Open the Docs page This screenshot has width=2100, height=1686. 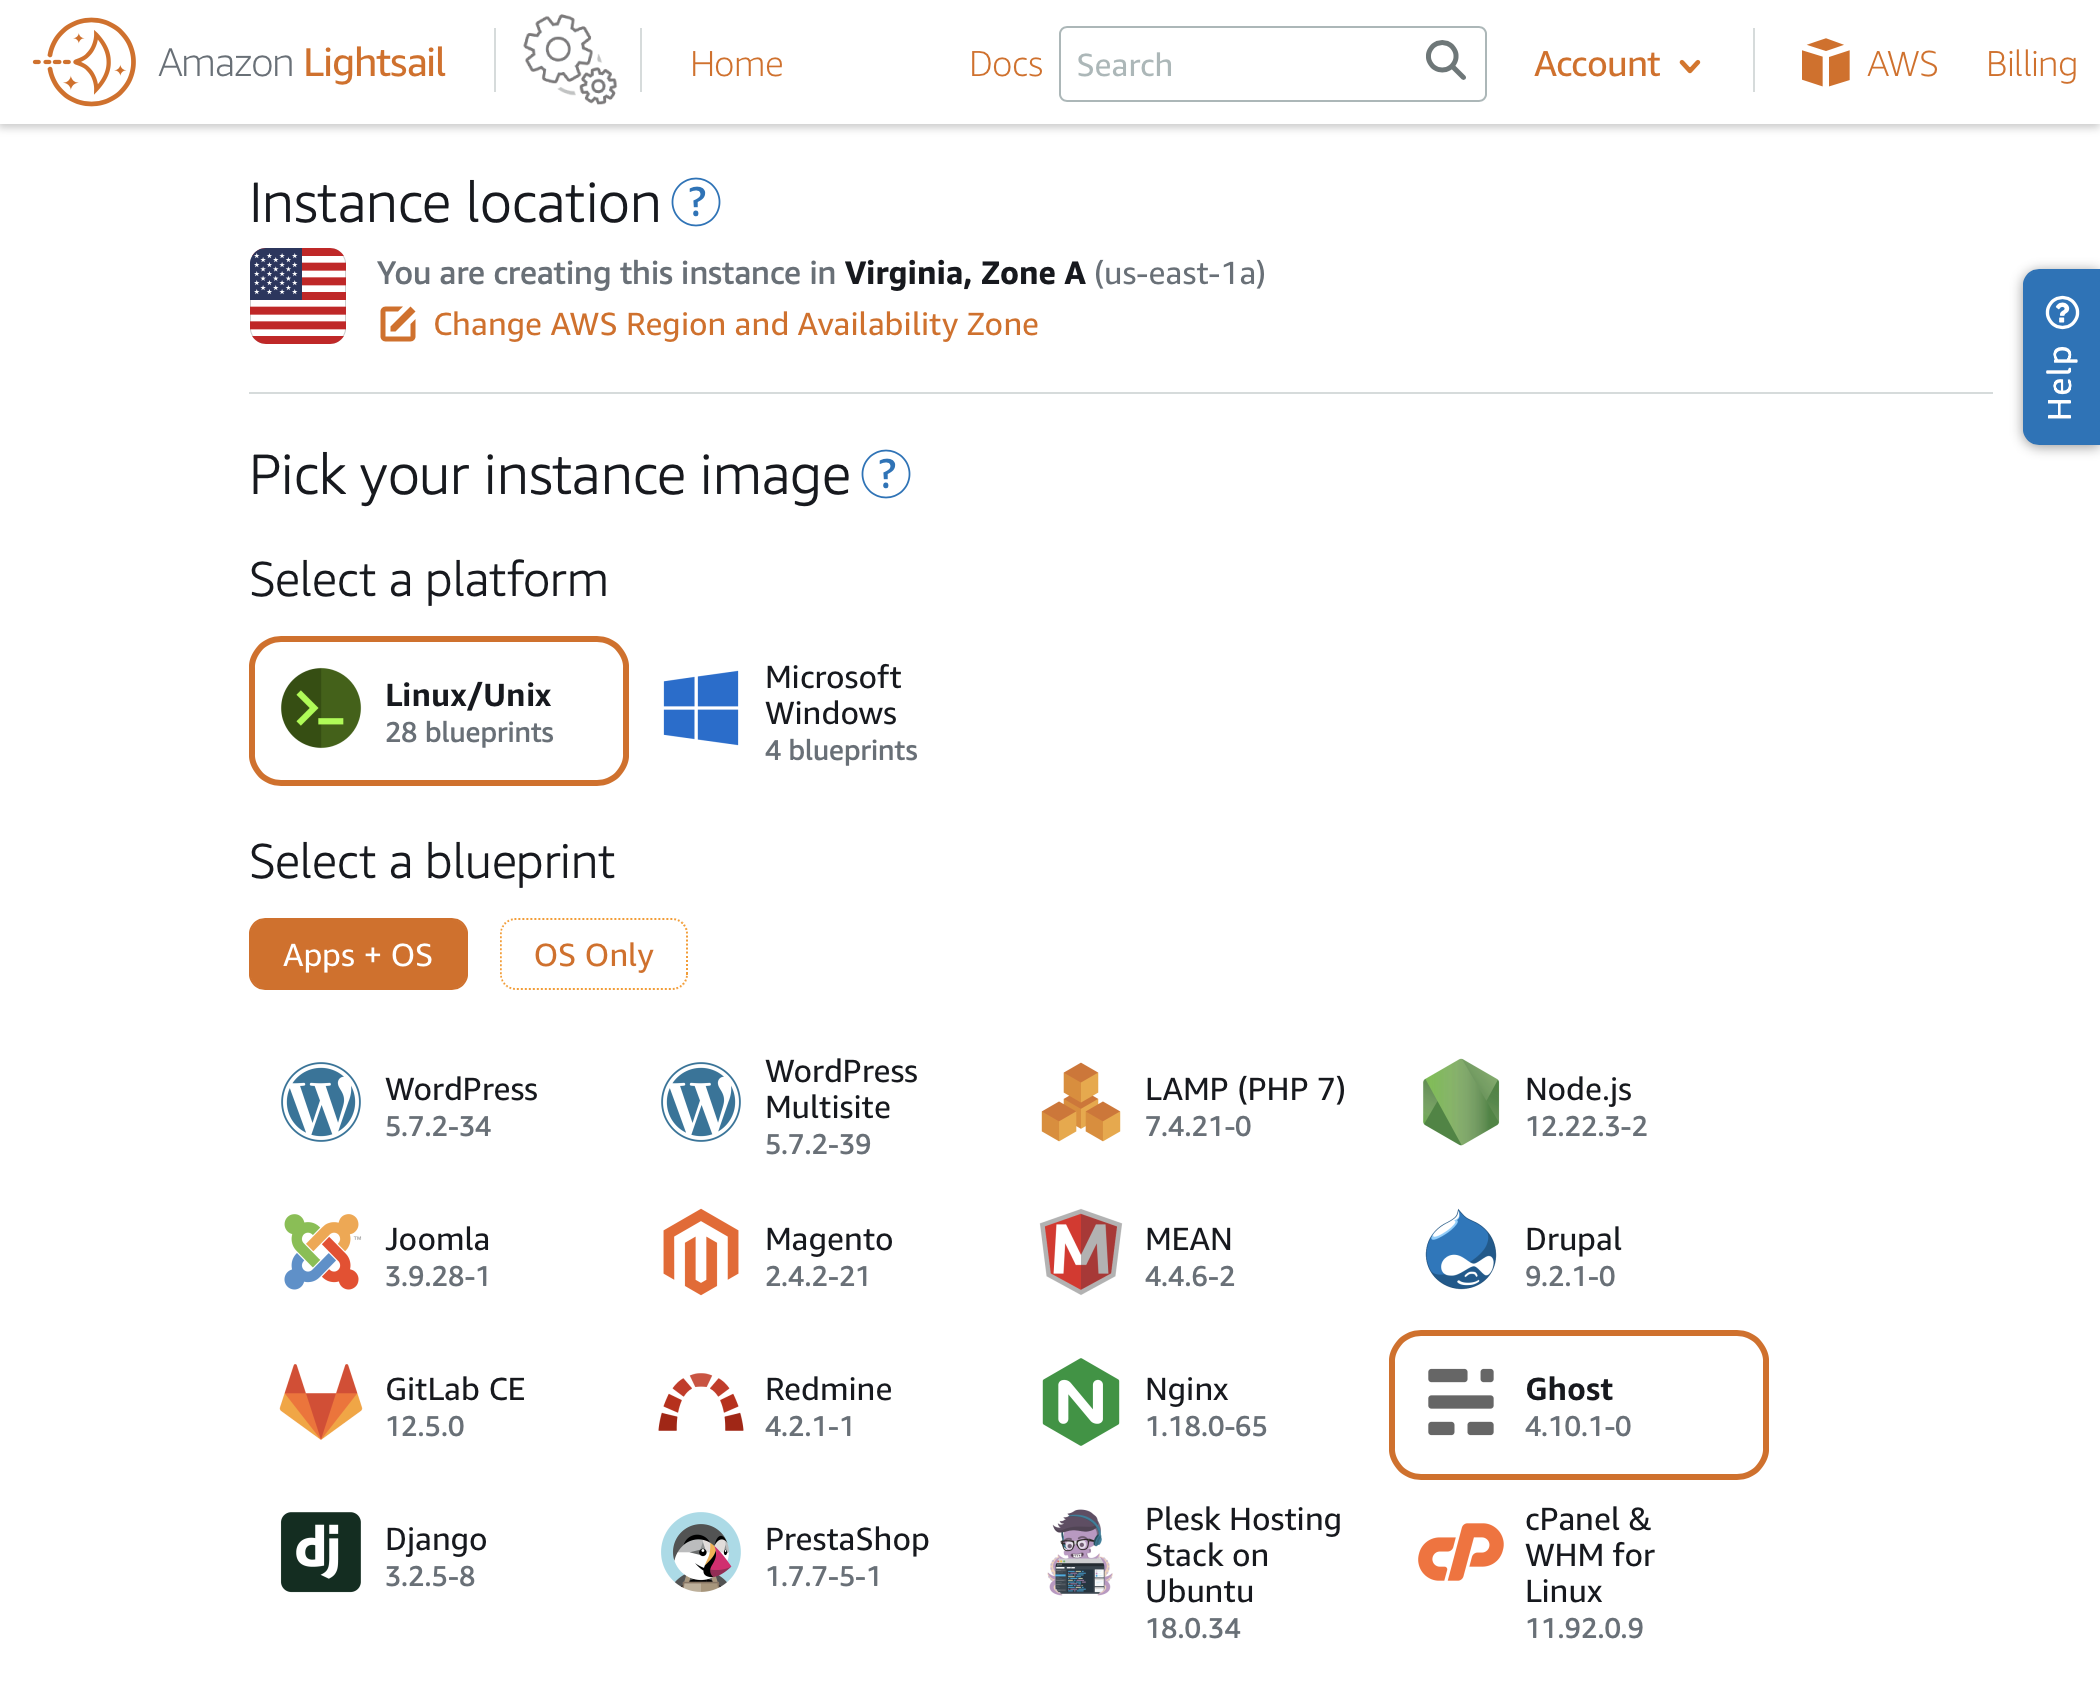[x=1004, y=63]
